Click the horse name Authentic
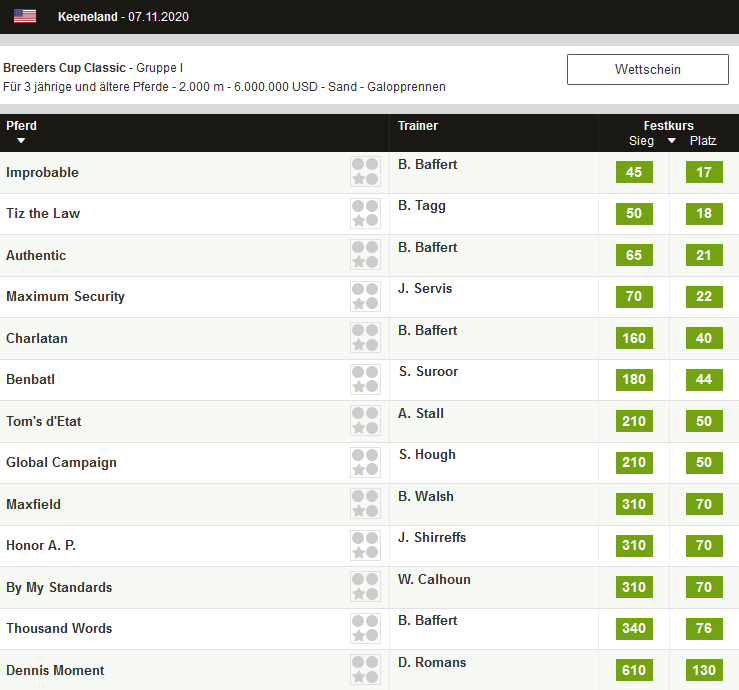The width and height of the screenshot is (739, 690). tap(36, 255)
